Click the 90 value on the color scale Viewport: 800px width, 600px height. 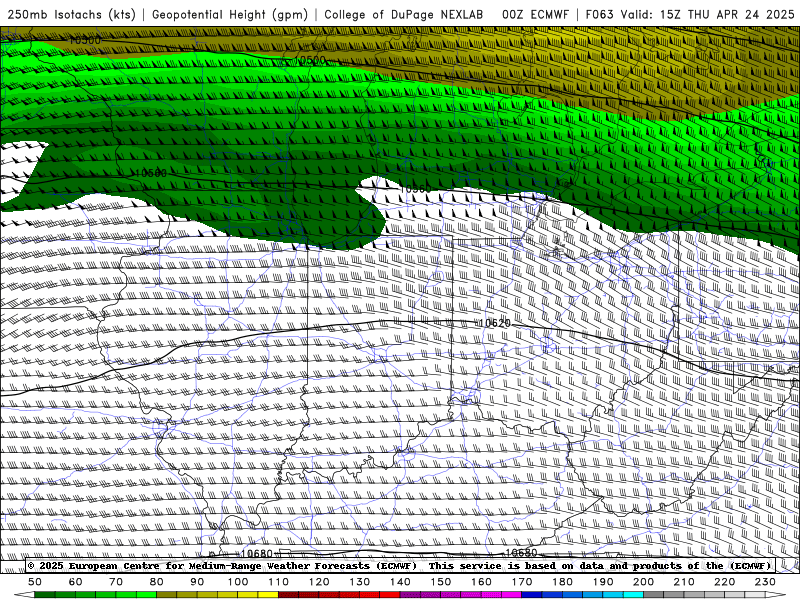pyautogui.click(x=197, y=582)
